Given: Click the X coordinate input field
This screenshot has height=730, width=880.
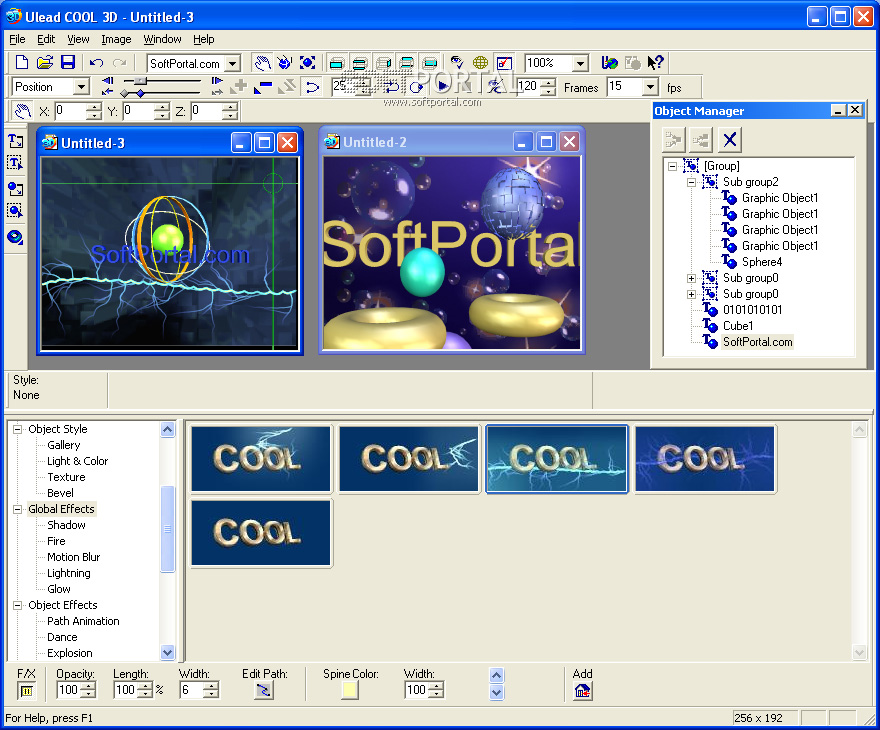Looking at the screenshot, I should pyautogui.click(x=70, y=111).
